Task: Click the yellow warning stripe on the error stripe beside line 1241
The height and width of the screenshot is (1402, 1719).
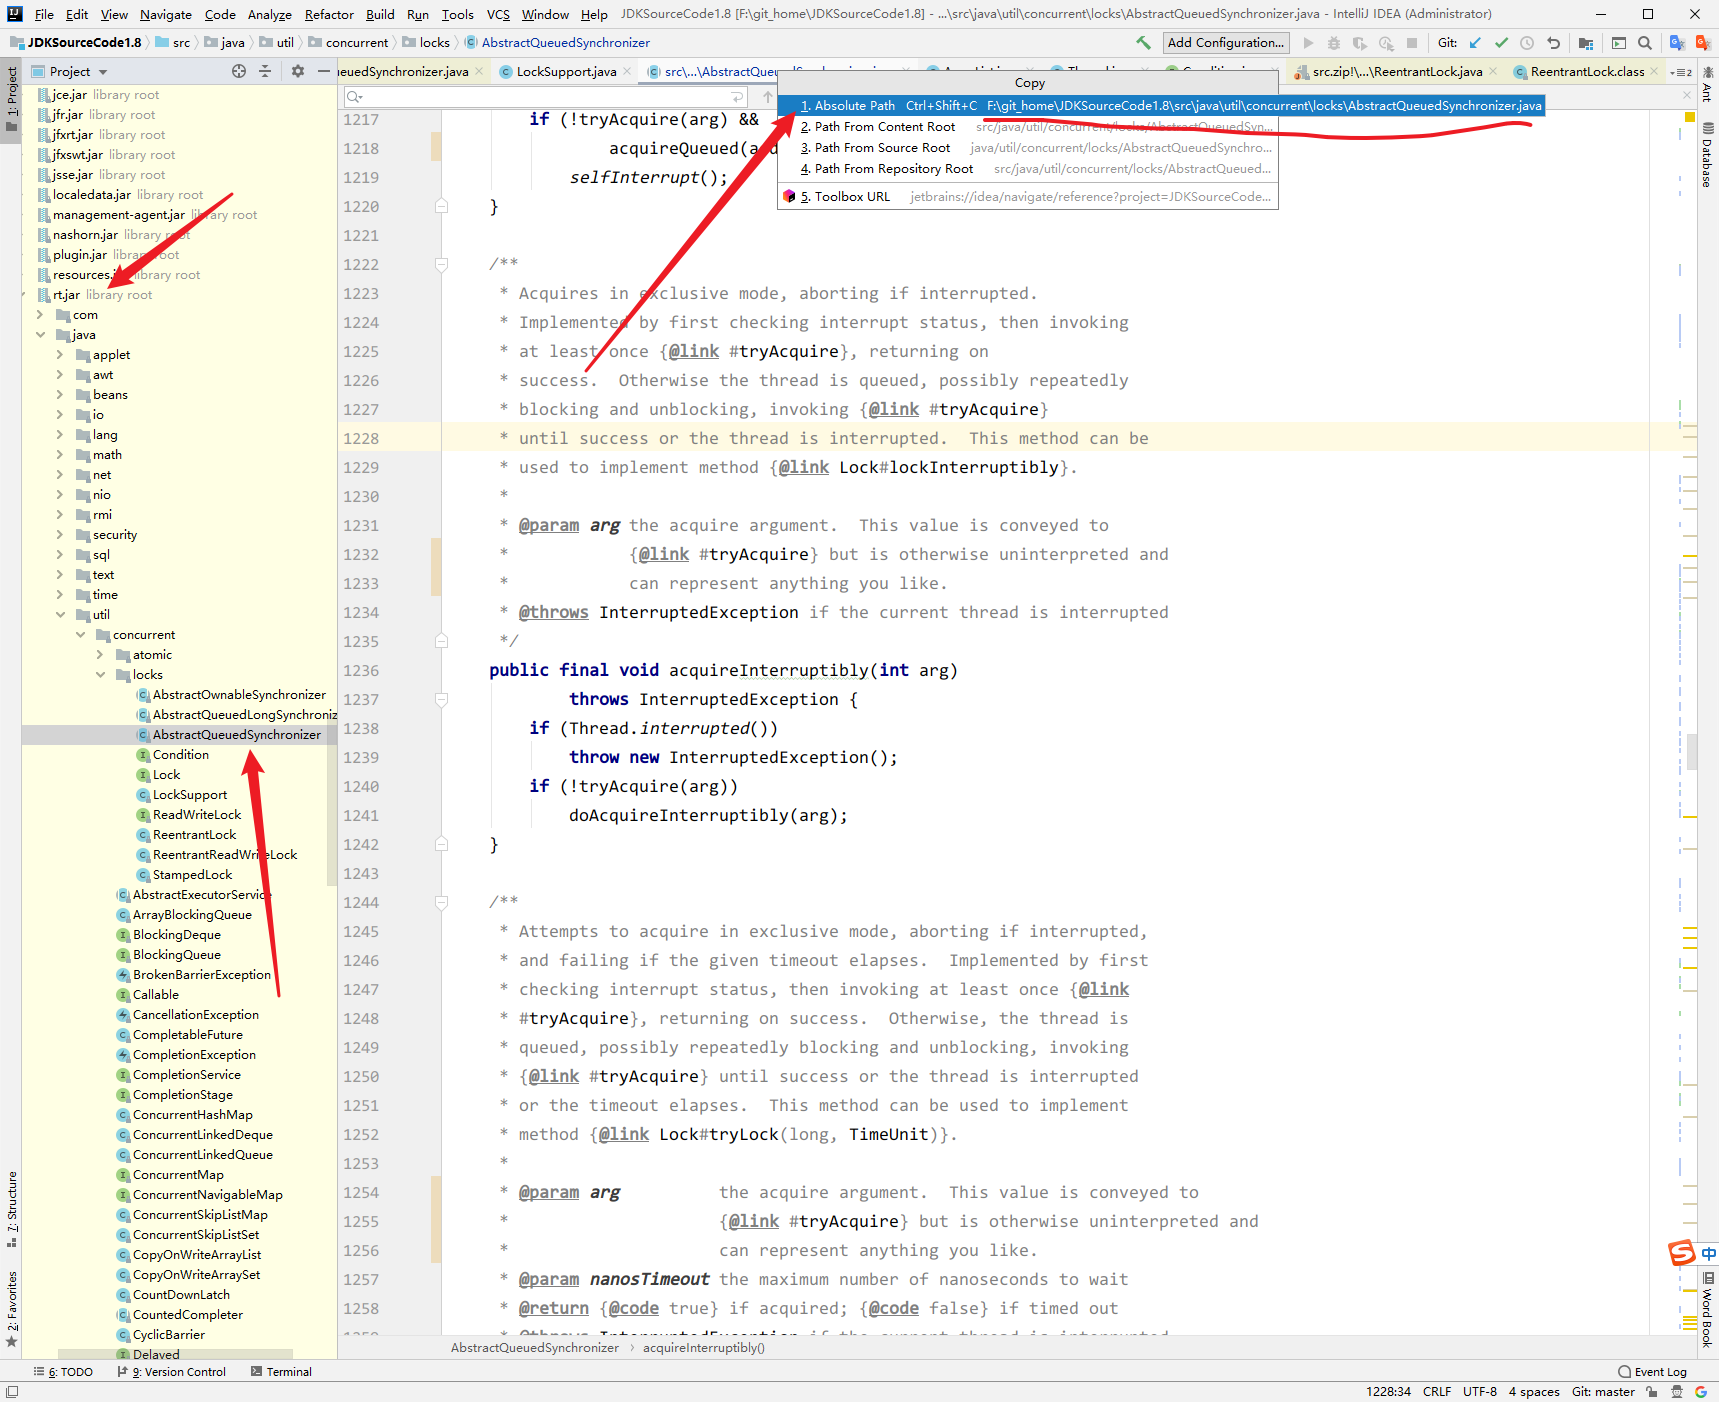Action: click(x=1690, y=817)
